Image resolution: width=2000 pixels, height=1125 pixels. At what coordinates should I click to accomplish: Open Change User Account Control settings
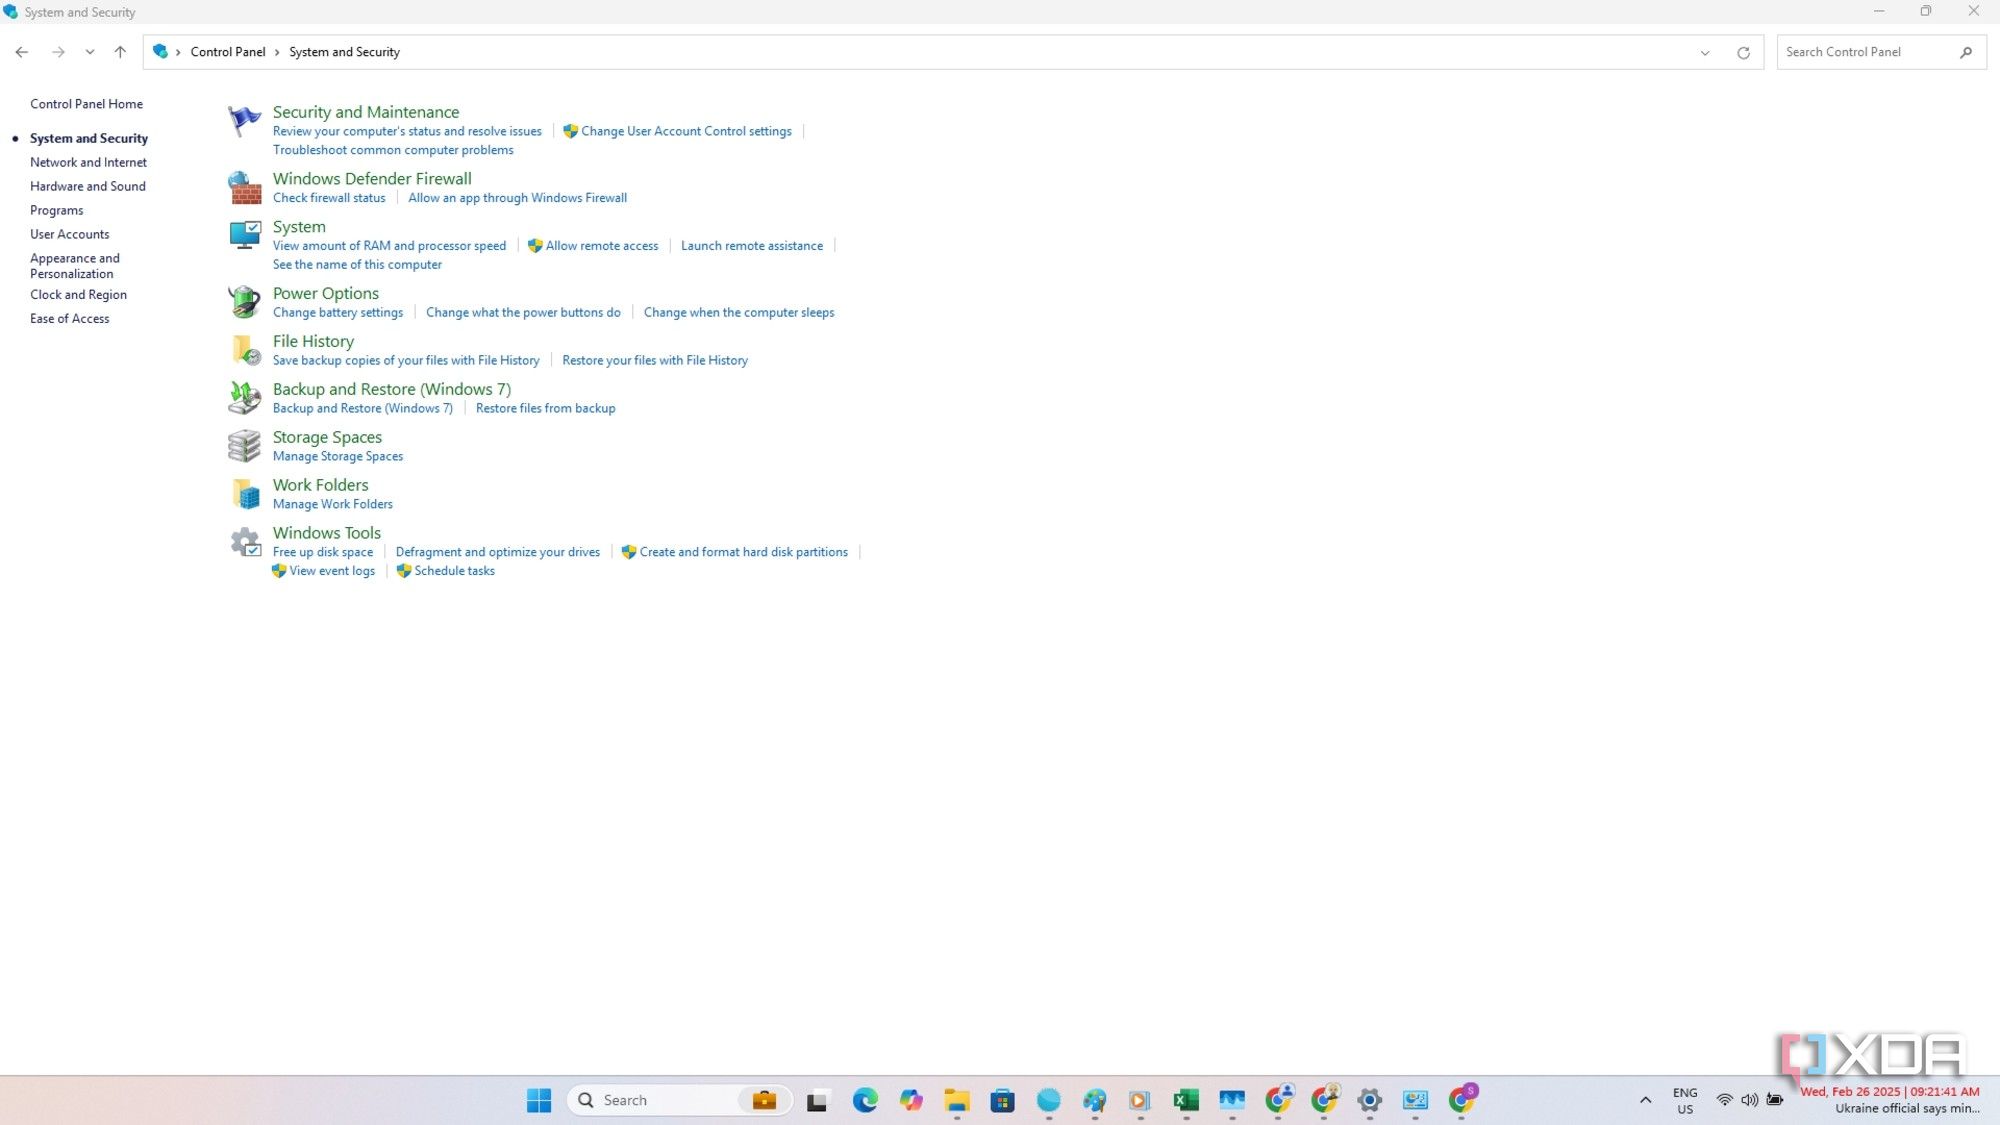coord(686,131)
